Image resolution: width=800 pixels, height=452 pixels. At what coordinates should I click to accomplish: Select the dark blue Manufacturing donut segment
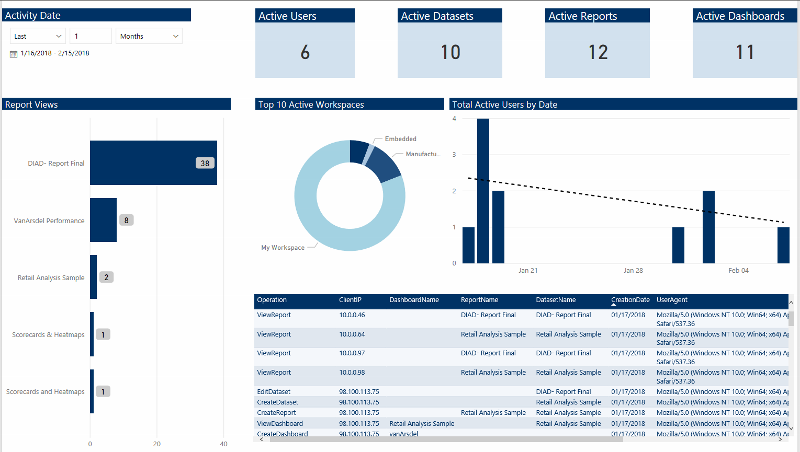click(x=383, y=166)
